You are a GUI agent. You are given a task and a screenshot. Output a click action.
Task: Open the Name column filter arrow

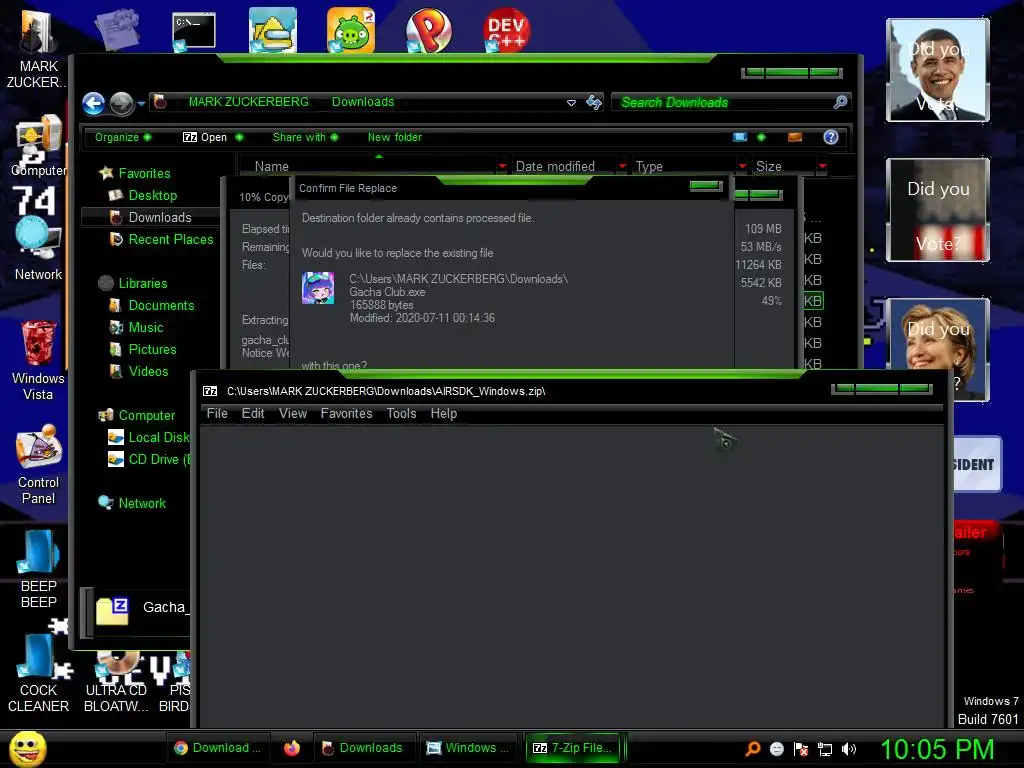[502, 167]
